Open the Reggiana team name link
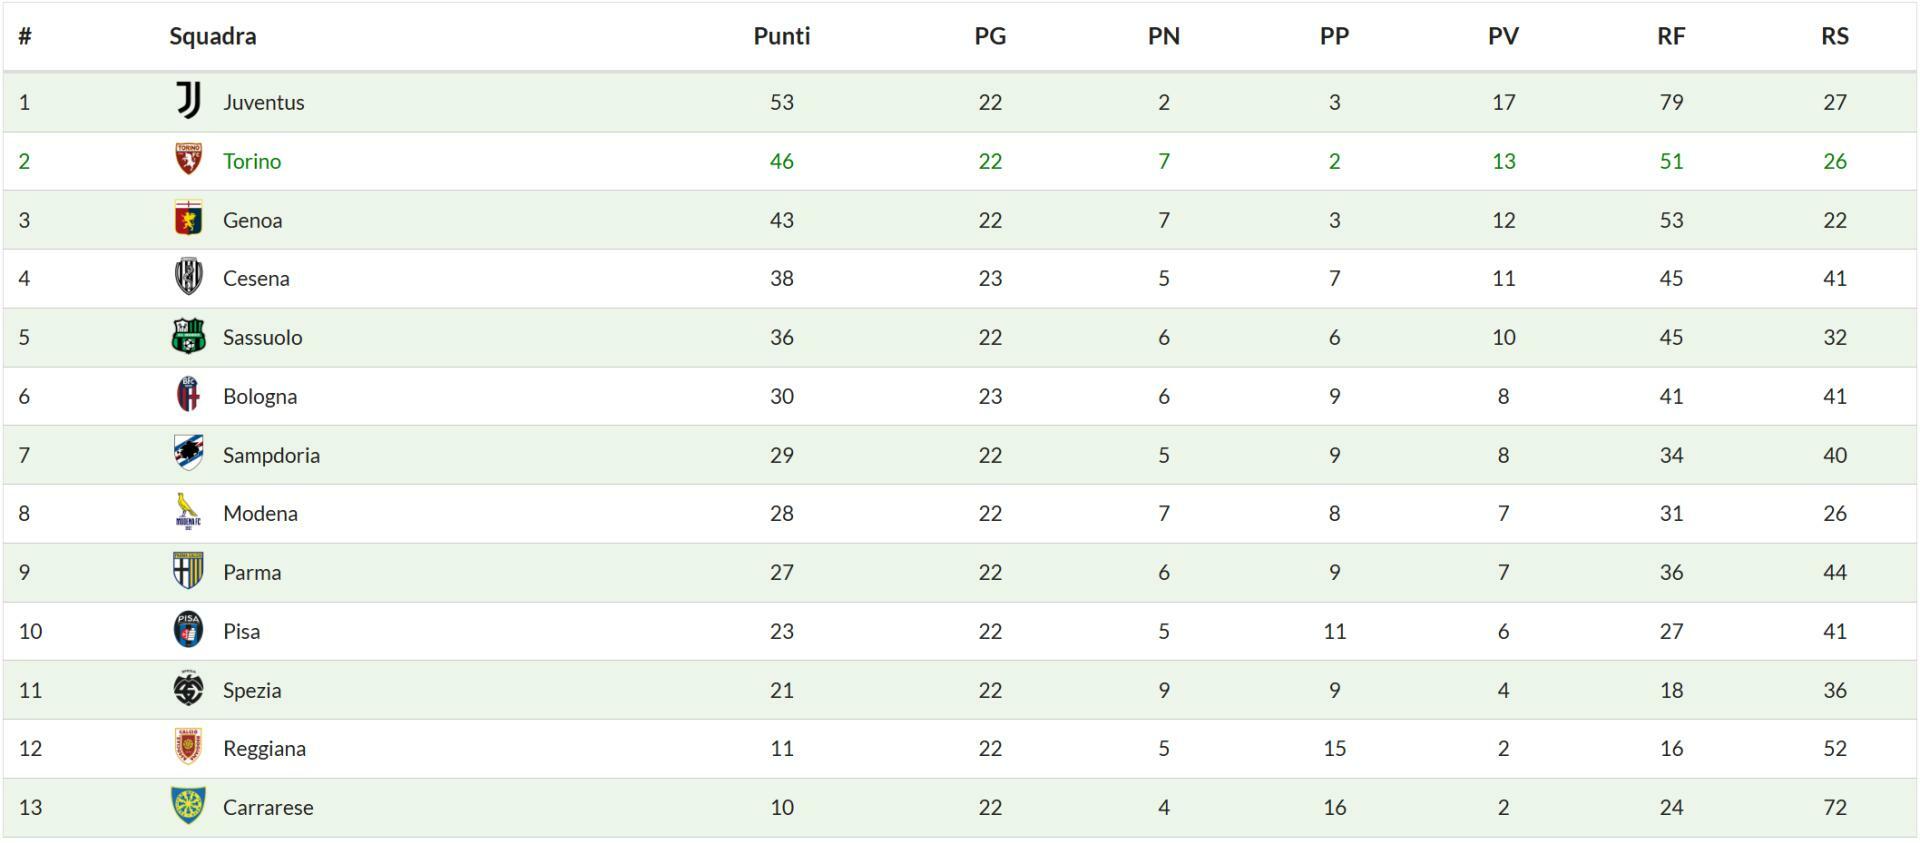The width and height of the screenshot is (1920, 843). [264, 748]
